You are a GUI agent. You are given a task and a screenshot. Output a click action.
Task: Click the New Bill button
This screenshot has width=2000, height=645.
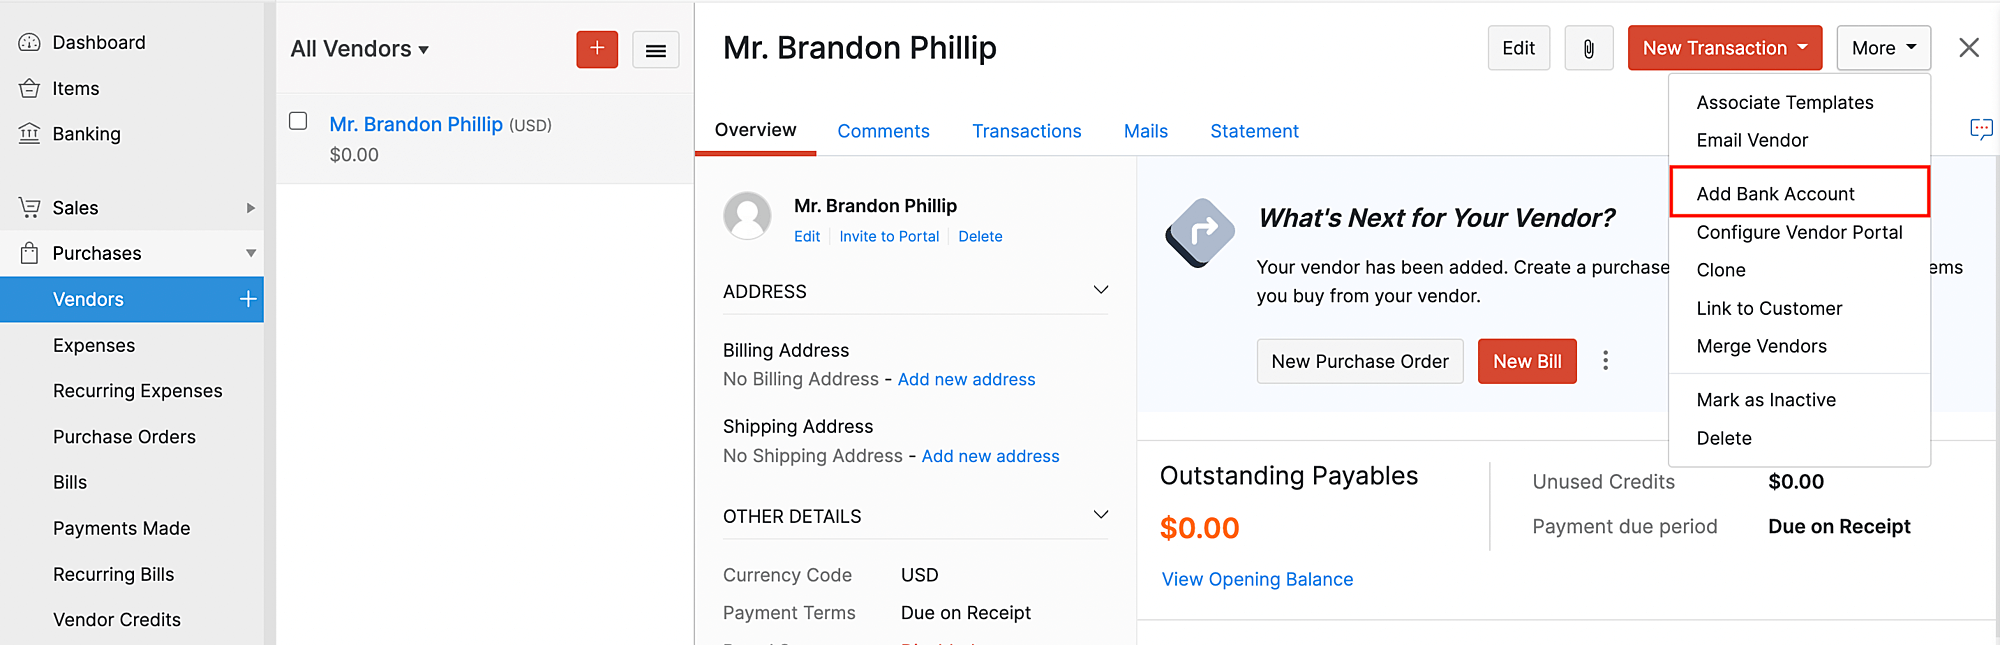(1526, 361)
